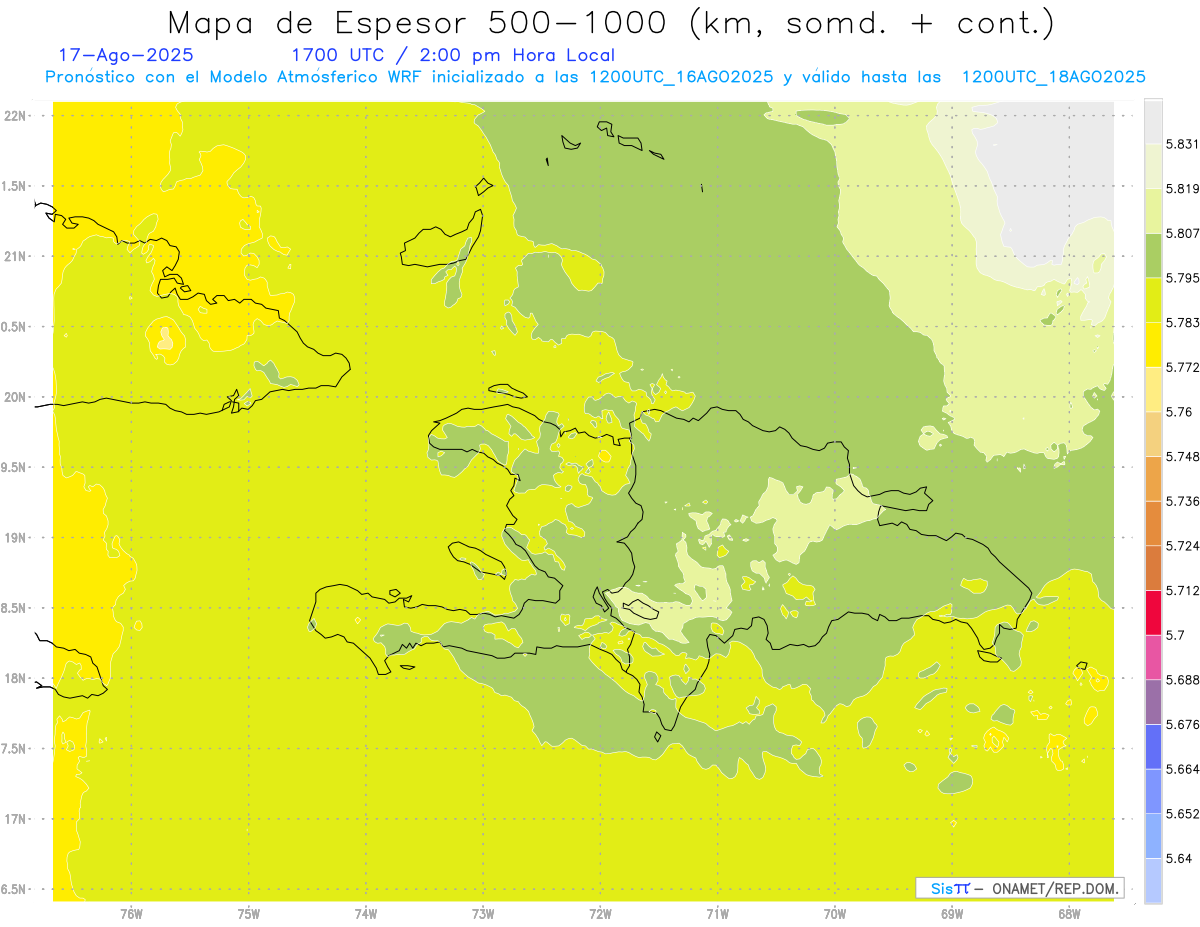This screenshot has width=1200, height=927.
Task: Click the legend value '5.64'
Action: [x=1179, y=858]
